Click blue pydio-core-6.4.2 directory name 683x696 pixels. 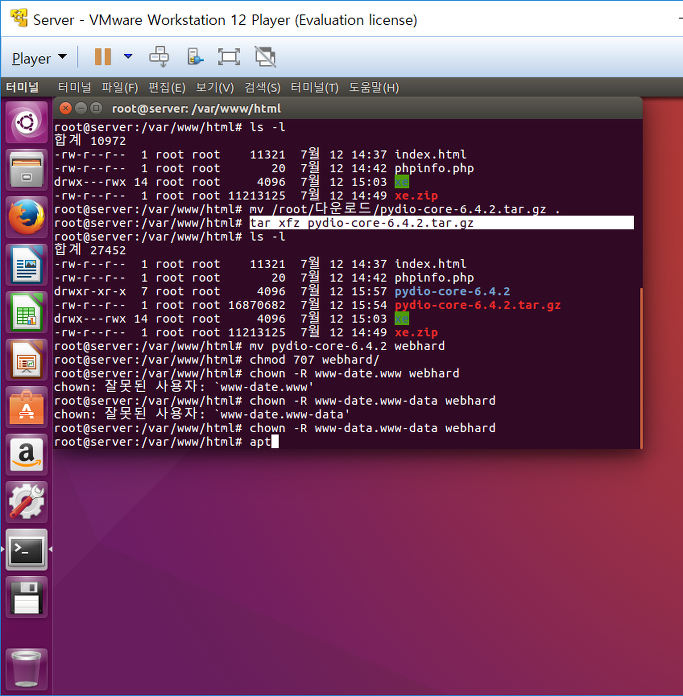452,292
